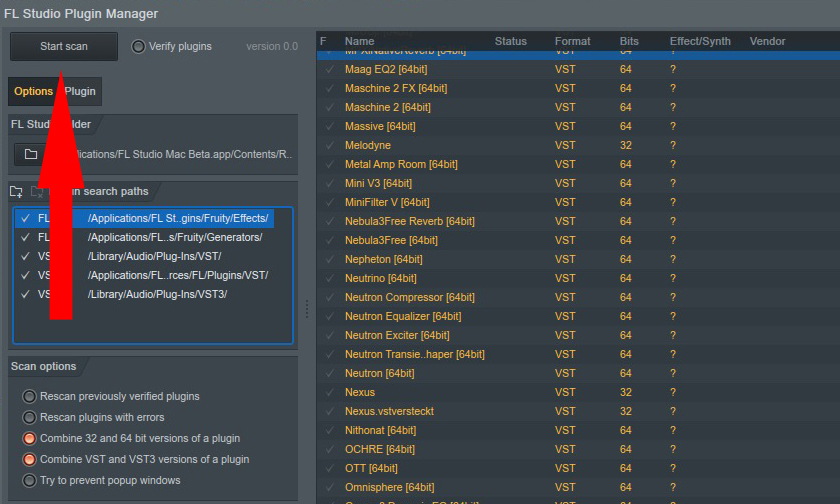Click the panel splitter handle dots
The image size is (840, 504).
pos(307,309)
